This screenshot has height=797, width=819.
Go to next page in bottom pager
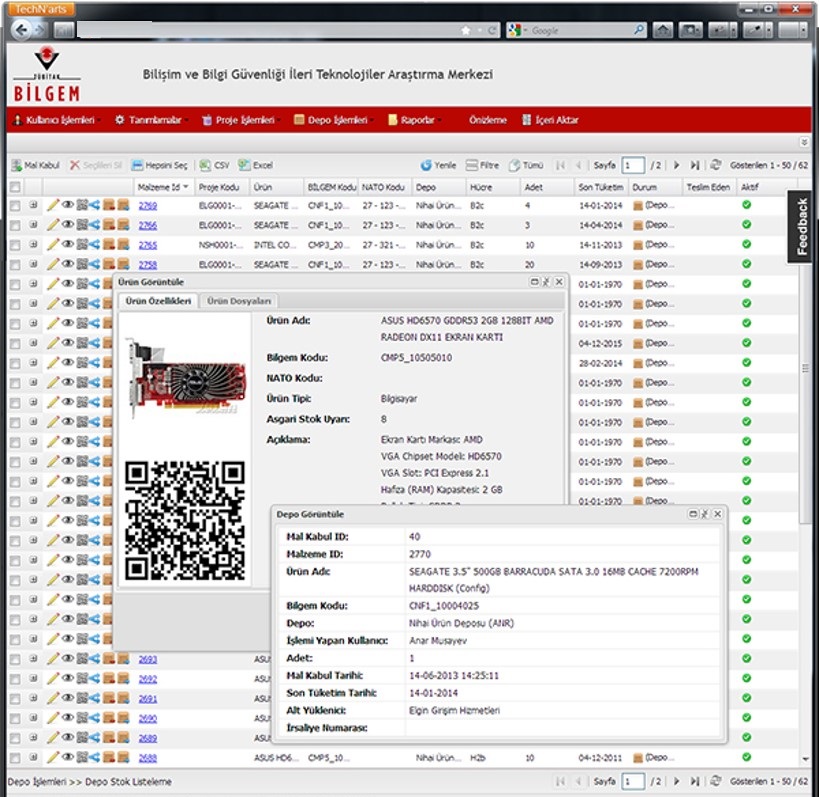point(676,781)
